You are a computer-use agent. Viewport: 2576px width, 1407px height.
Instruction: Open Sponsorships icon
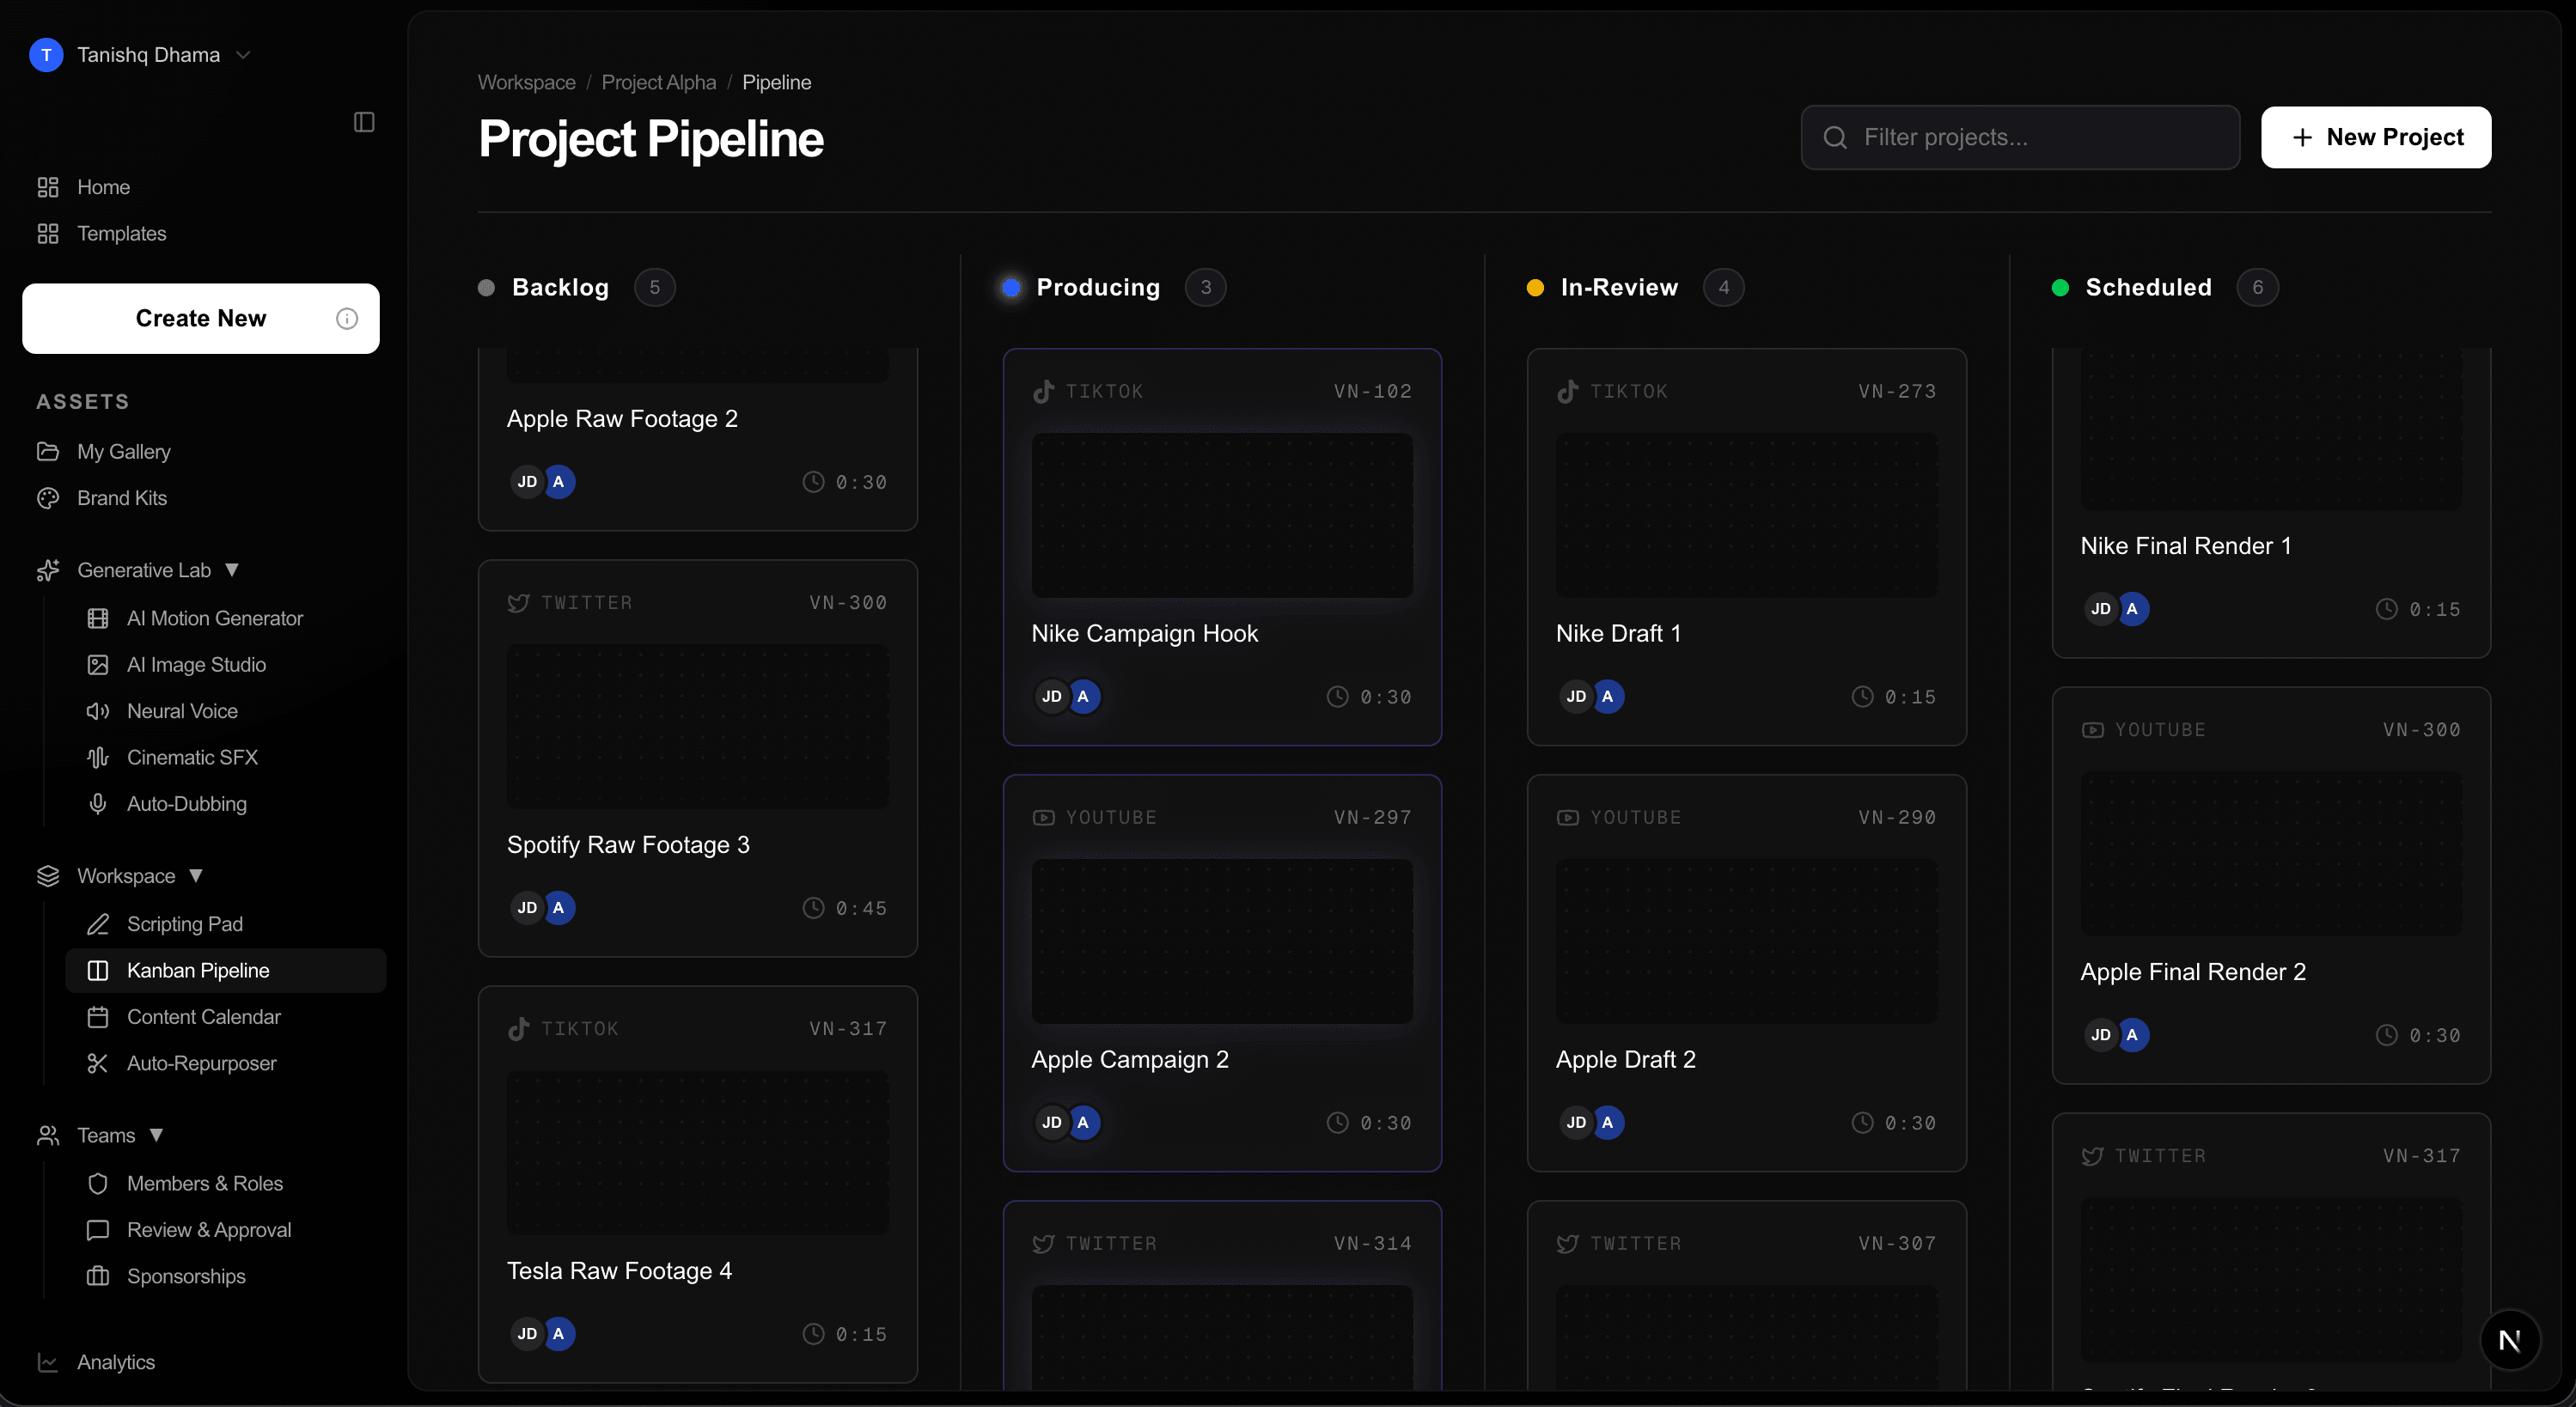click(x=98, y=1276)
